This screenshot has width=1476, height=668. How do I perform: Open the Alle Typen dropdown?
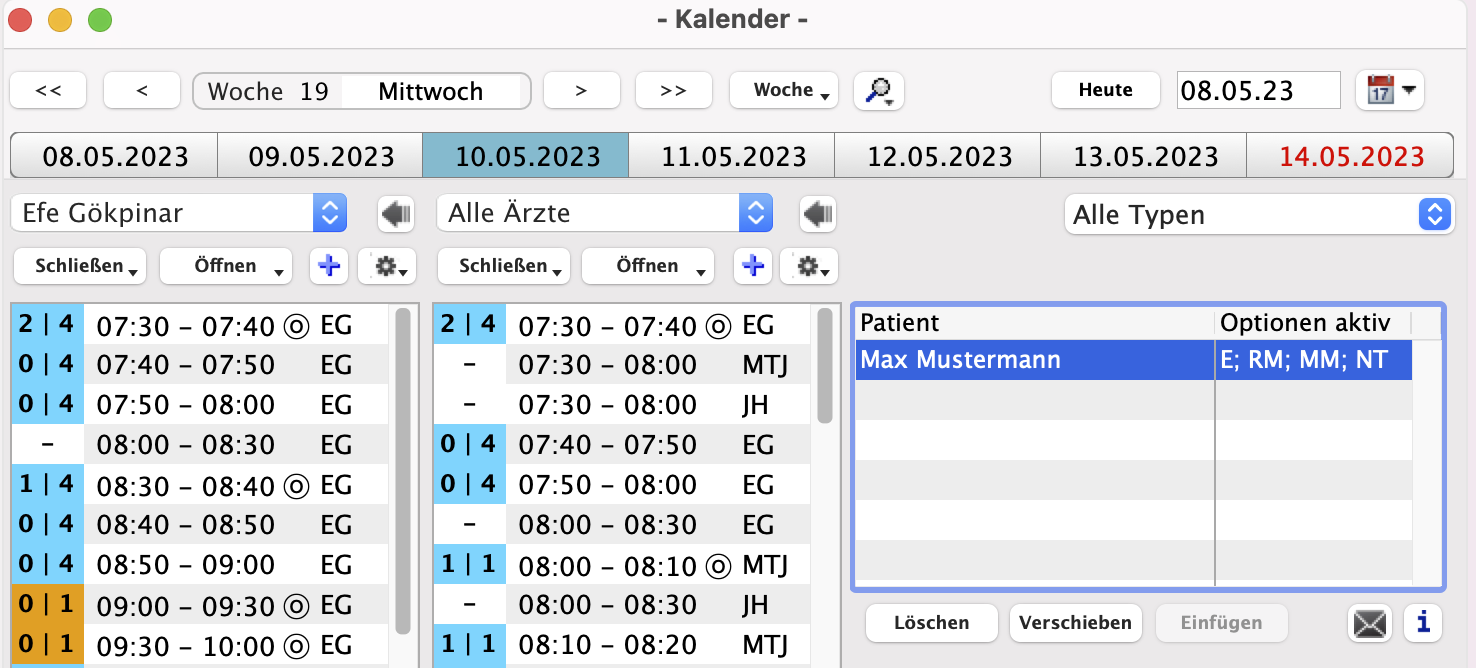[1259, 215]
